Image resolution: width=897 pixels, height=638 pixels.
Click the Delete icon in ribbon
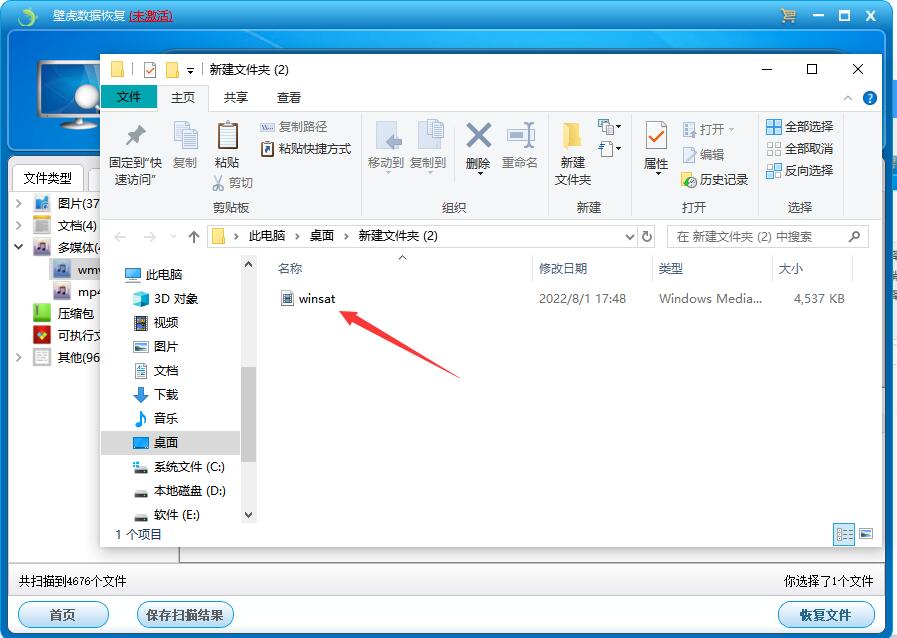tap(478, 137)
